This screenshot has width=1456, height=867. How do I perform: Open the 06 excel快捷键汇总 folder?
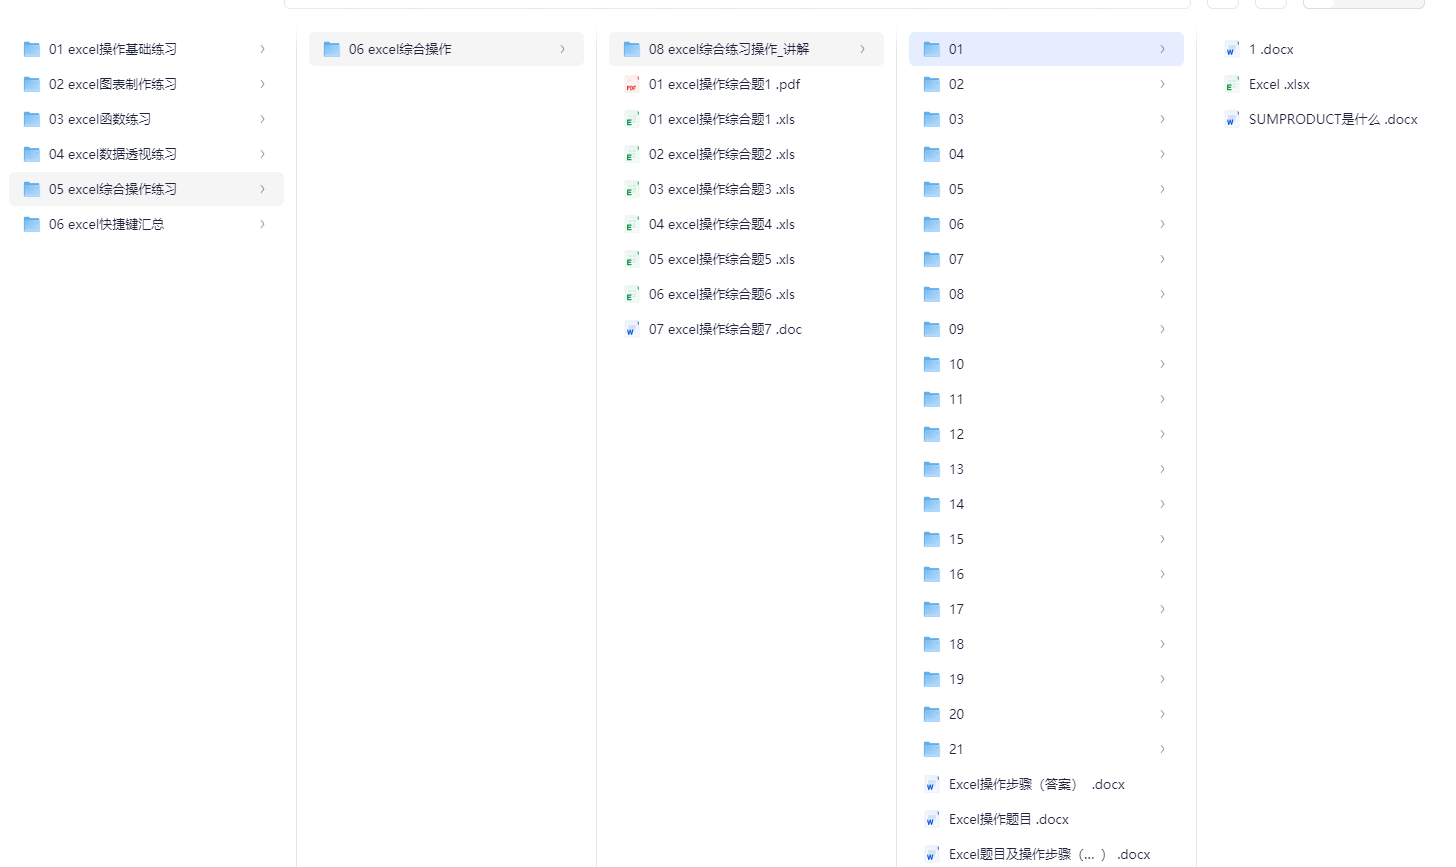tap(106, 224)
